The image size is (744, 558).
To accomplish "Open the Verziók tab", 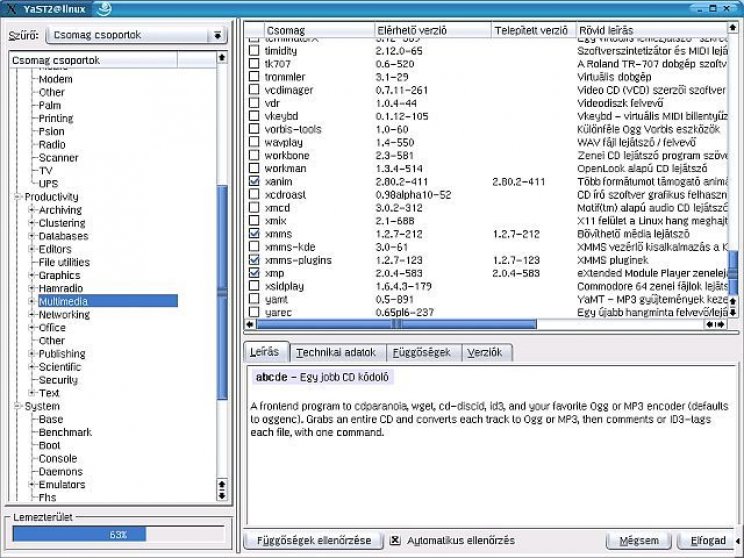I will (485, 353).
